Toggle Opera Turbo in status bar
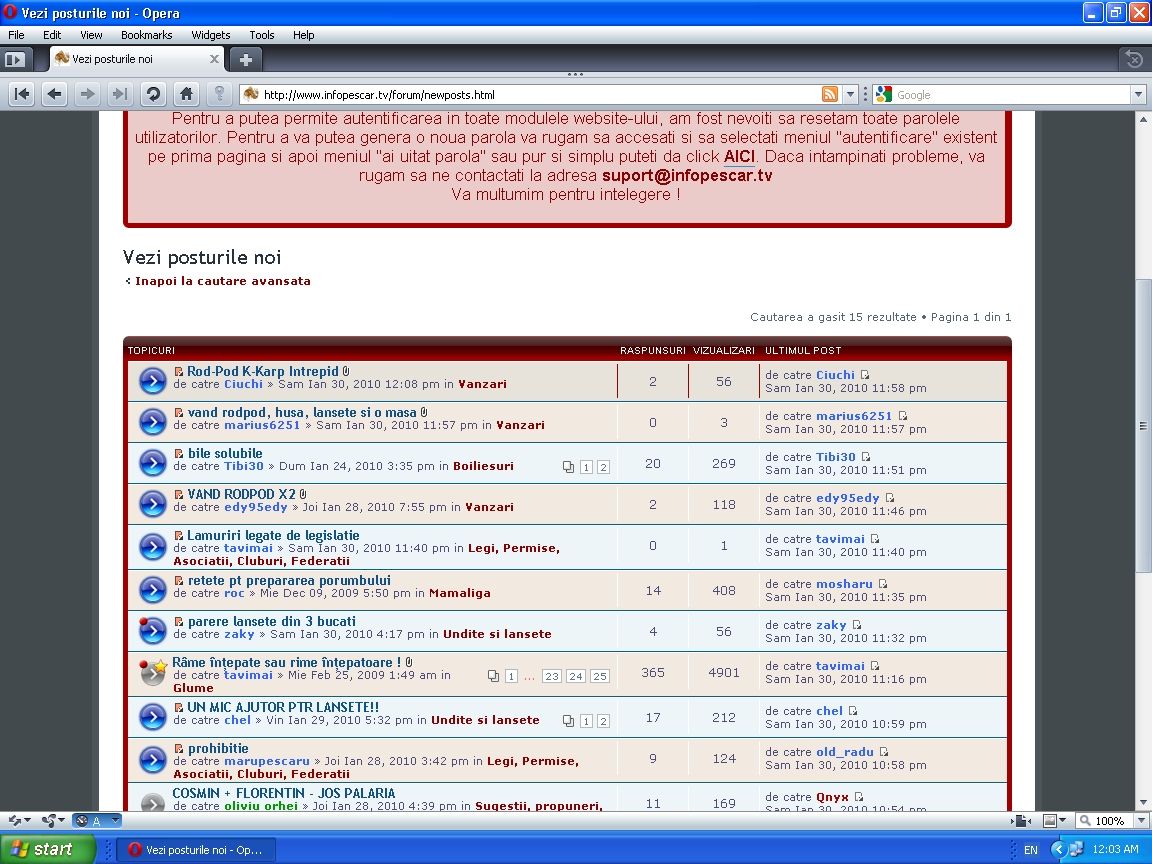Viewport: 1152px width, 864px height. (x=82, y=821)
